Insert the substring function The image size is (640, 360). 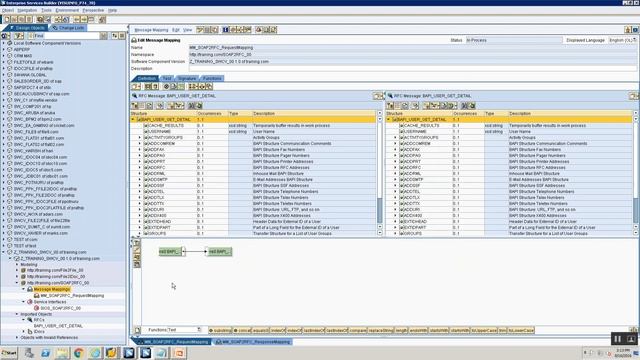point(220,330)
